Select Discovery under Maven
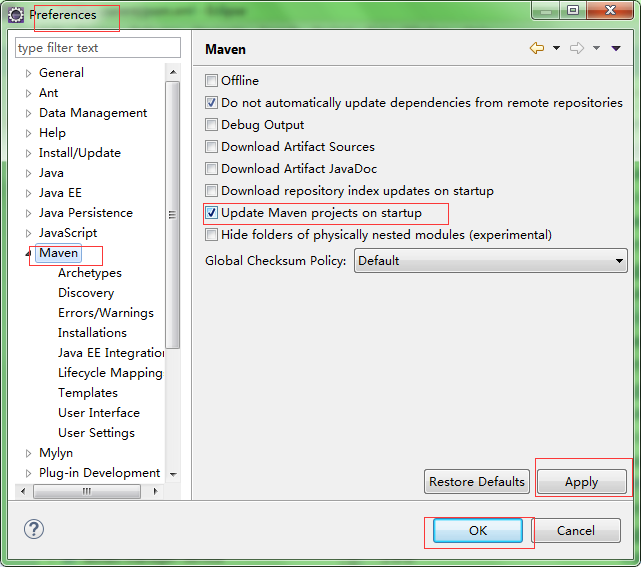The image size is (641, 567). click(86, 293)
